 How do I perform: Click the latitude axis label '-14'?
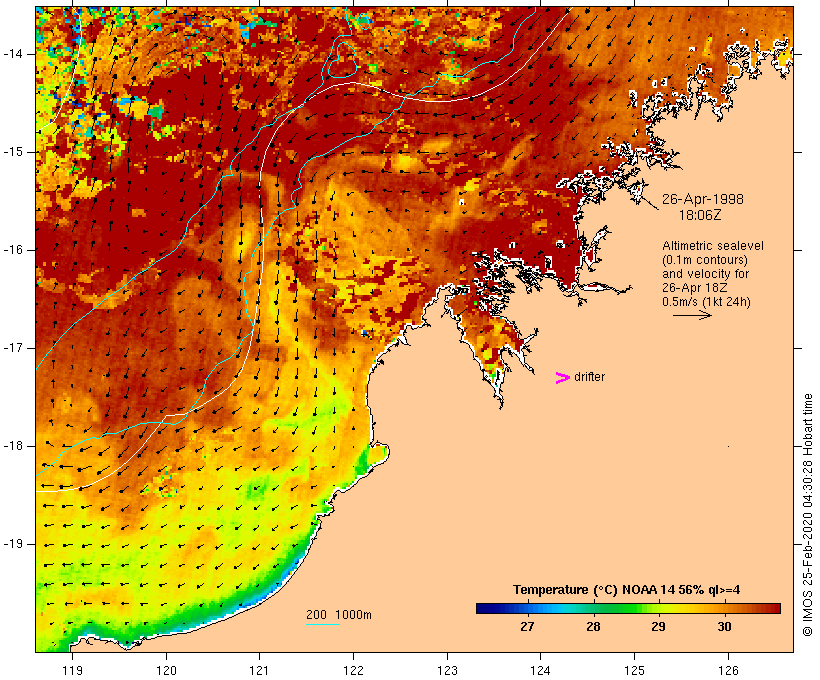click(x=13, y=54)
